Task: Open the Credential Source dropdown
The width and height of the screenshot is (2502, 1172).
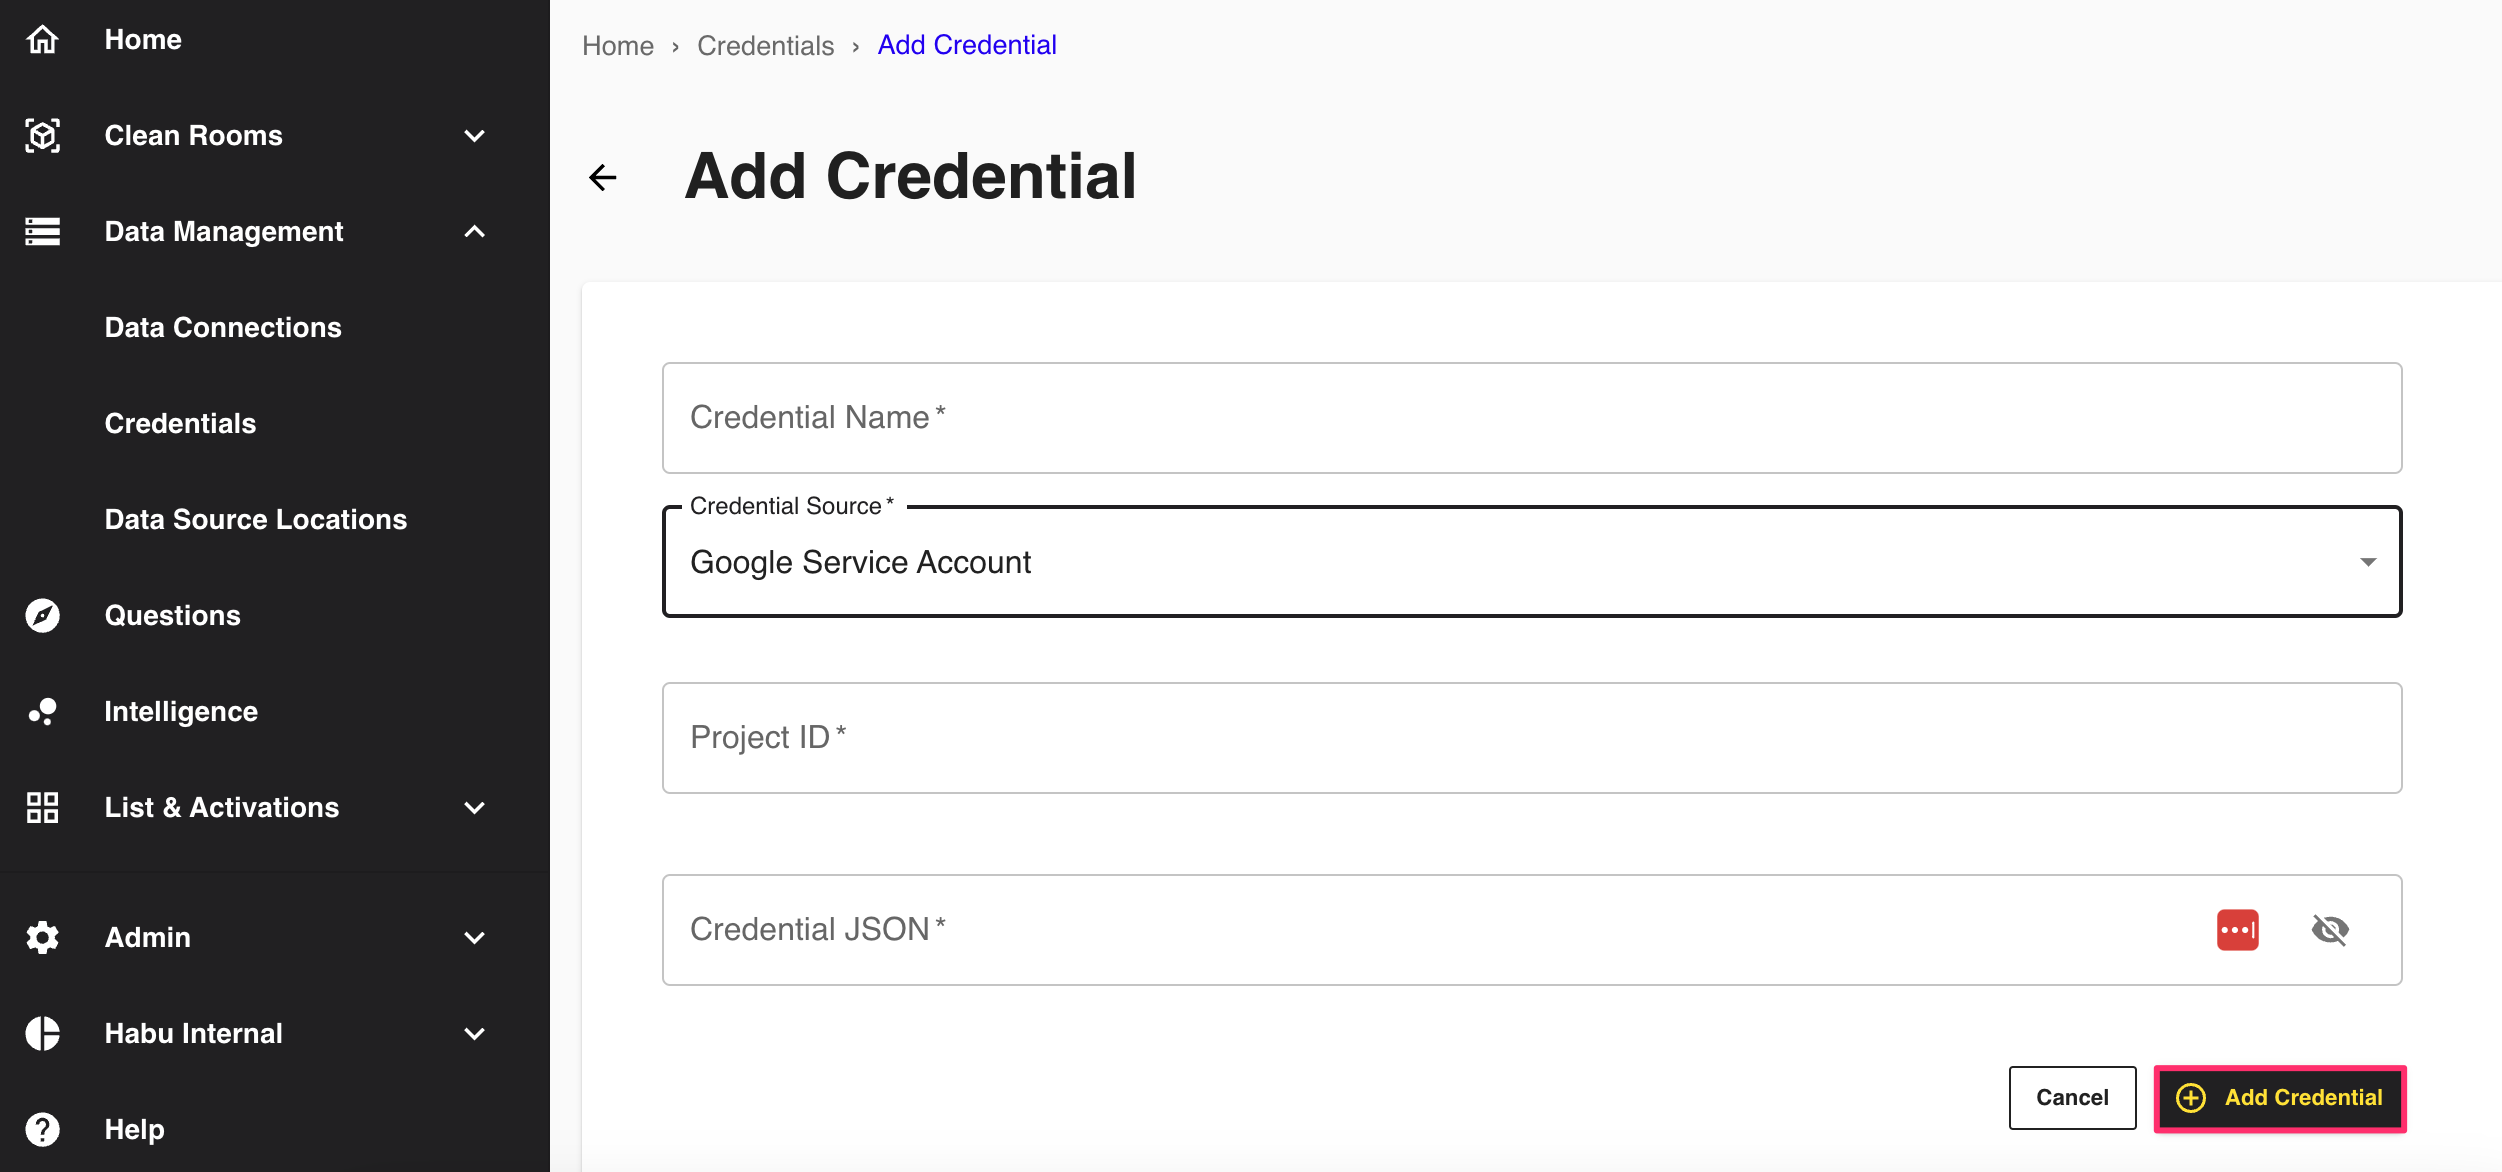Action: (x=1531, y=562)
